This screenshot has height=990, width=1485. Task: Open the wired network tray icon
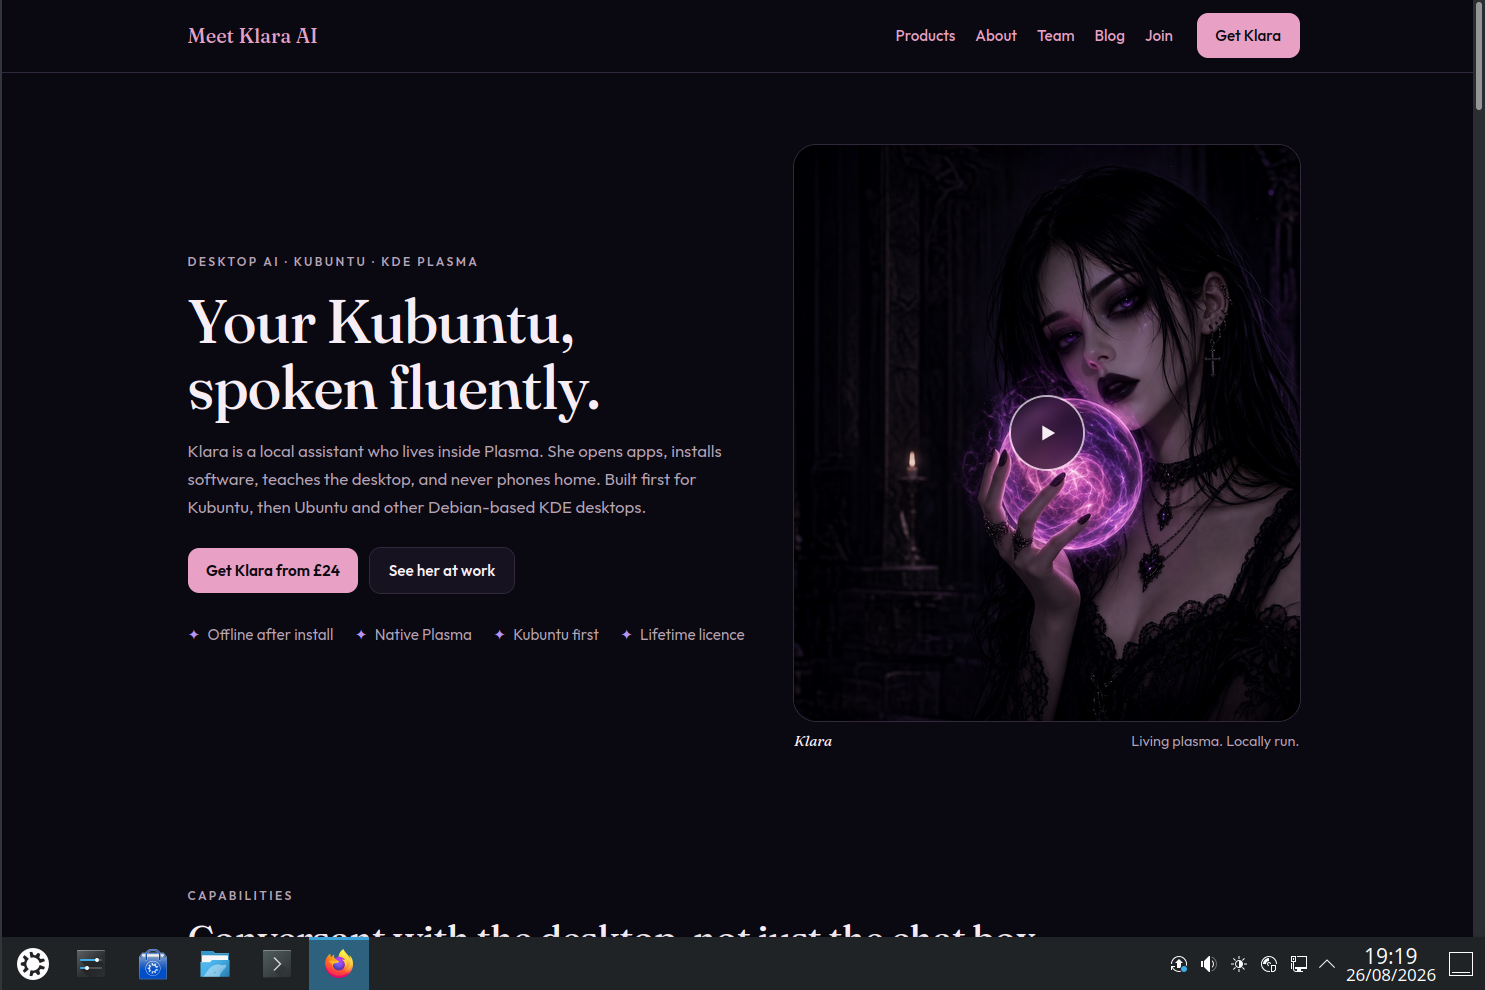click(x=1299, y=964)
